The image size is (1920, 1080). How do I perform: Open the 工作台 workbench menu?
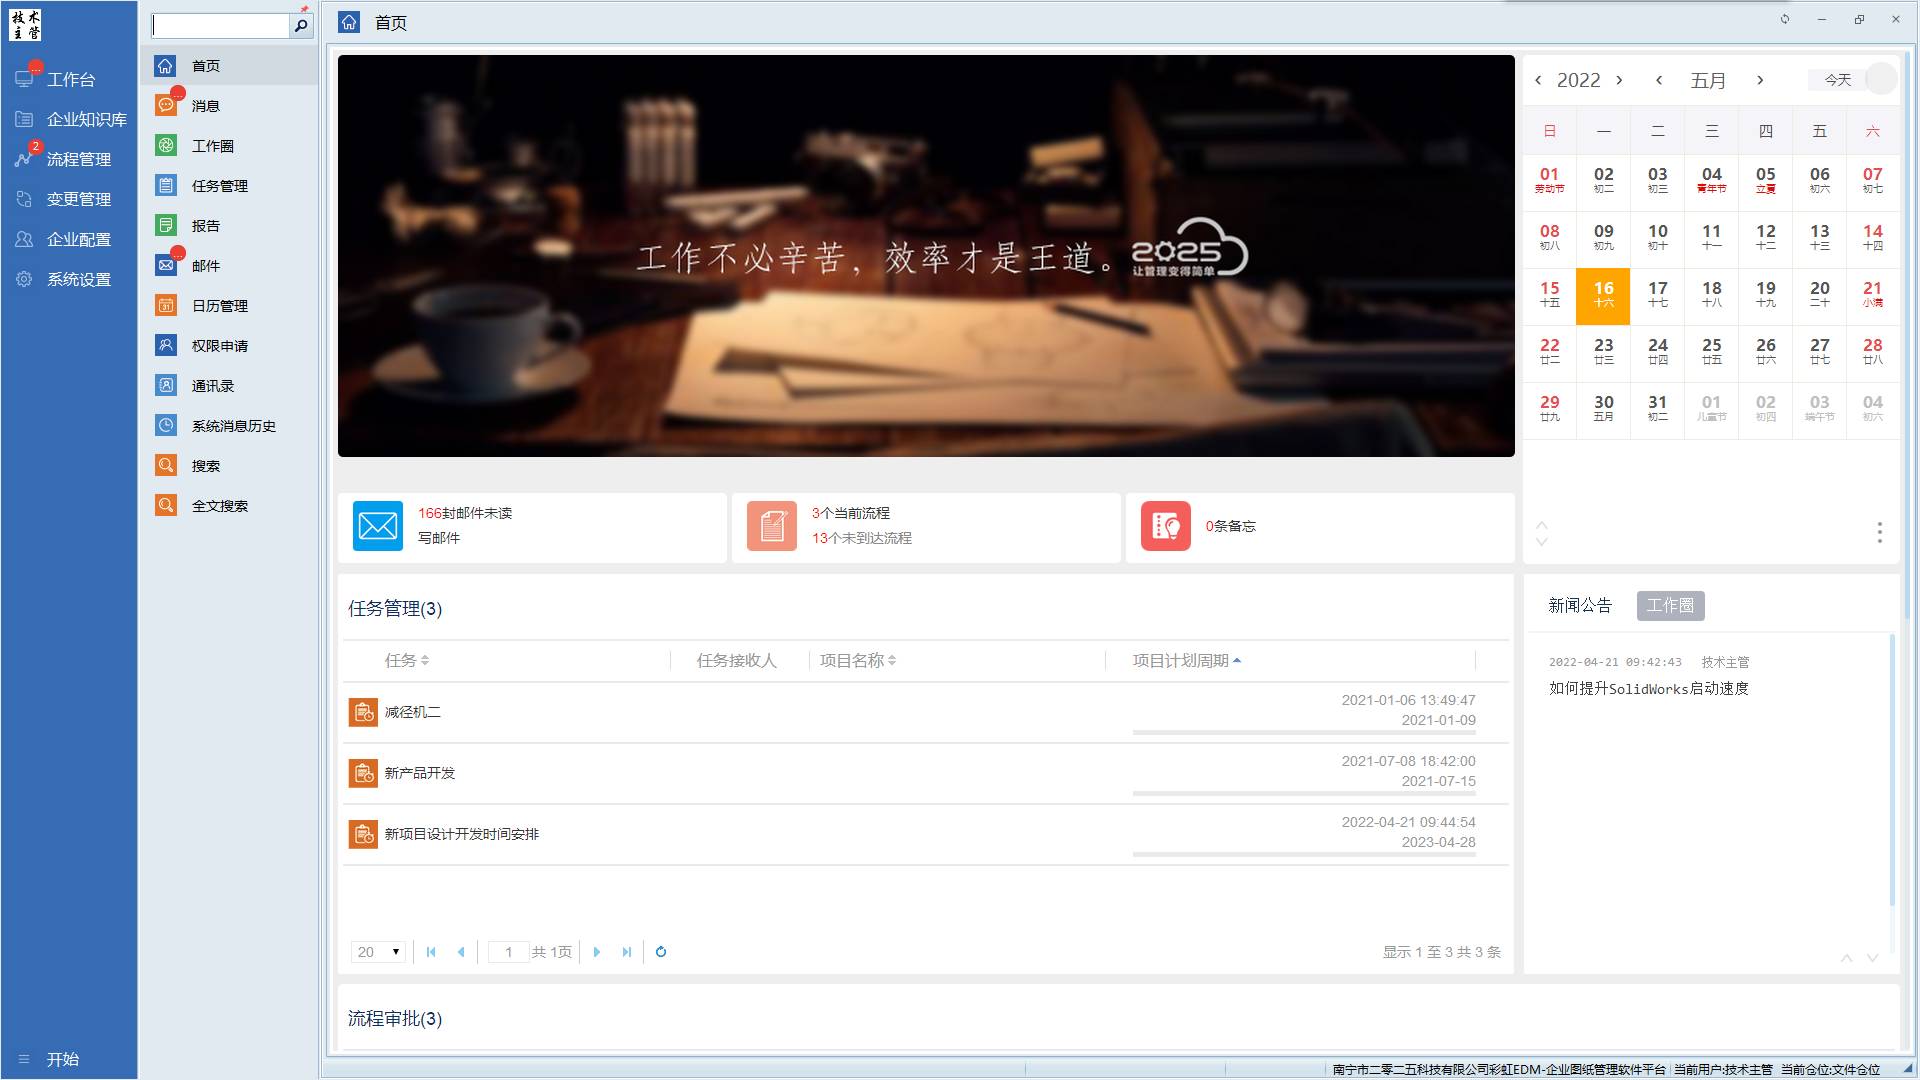tap(69, 79)
